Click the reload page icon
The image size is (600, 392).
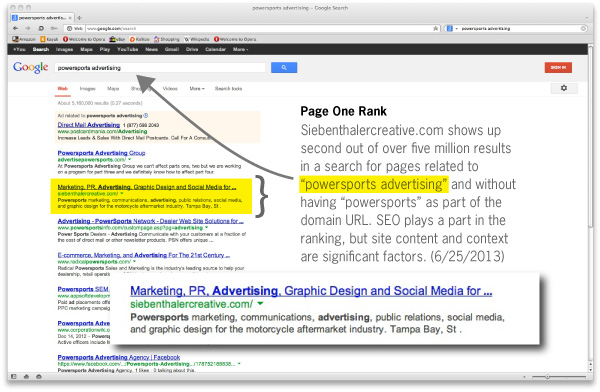pyautogui.click(x=41, y=28)
